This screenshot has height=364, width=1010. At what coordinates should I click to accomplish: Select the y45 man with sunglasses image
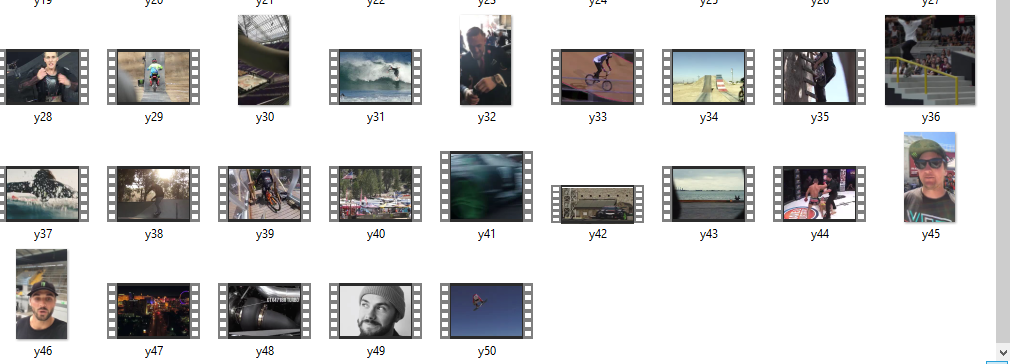click(929, 177)
